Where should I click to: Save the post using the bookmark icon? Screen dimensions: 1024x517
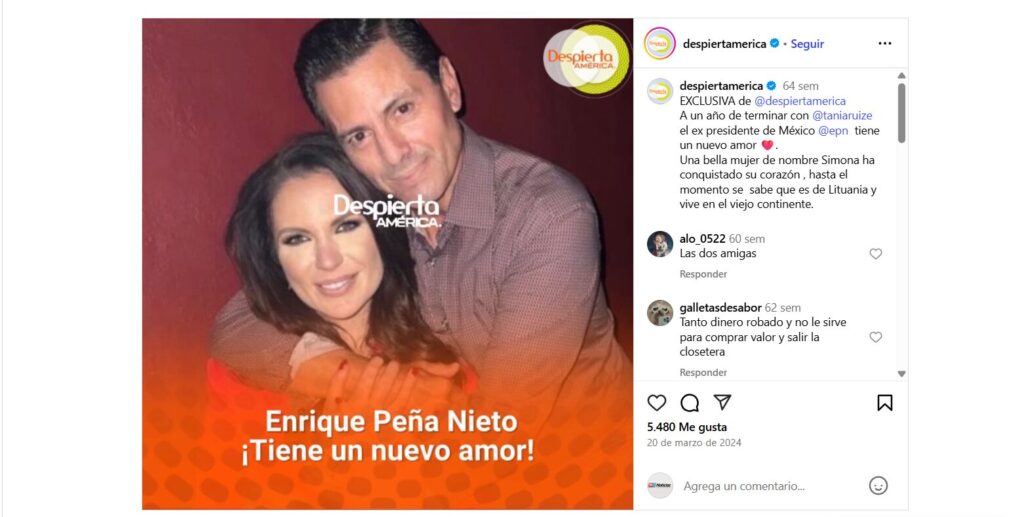click(885, 403)
